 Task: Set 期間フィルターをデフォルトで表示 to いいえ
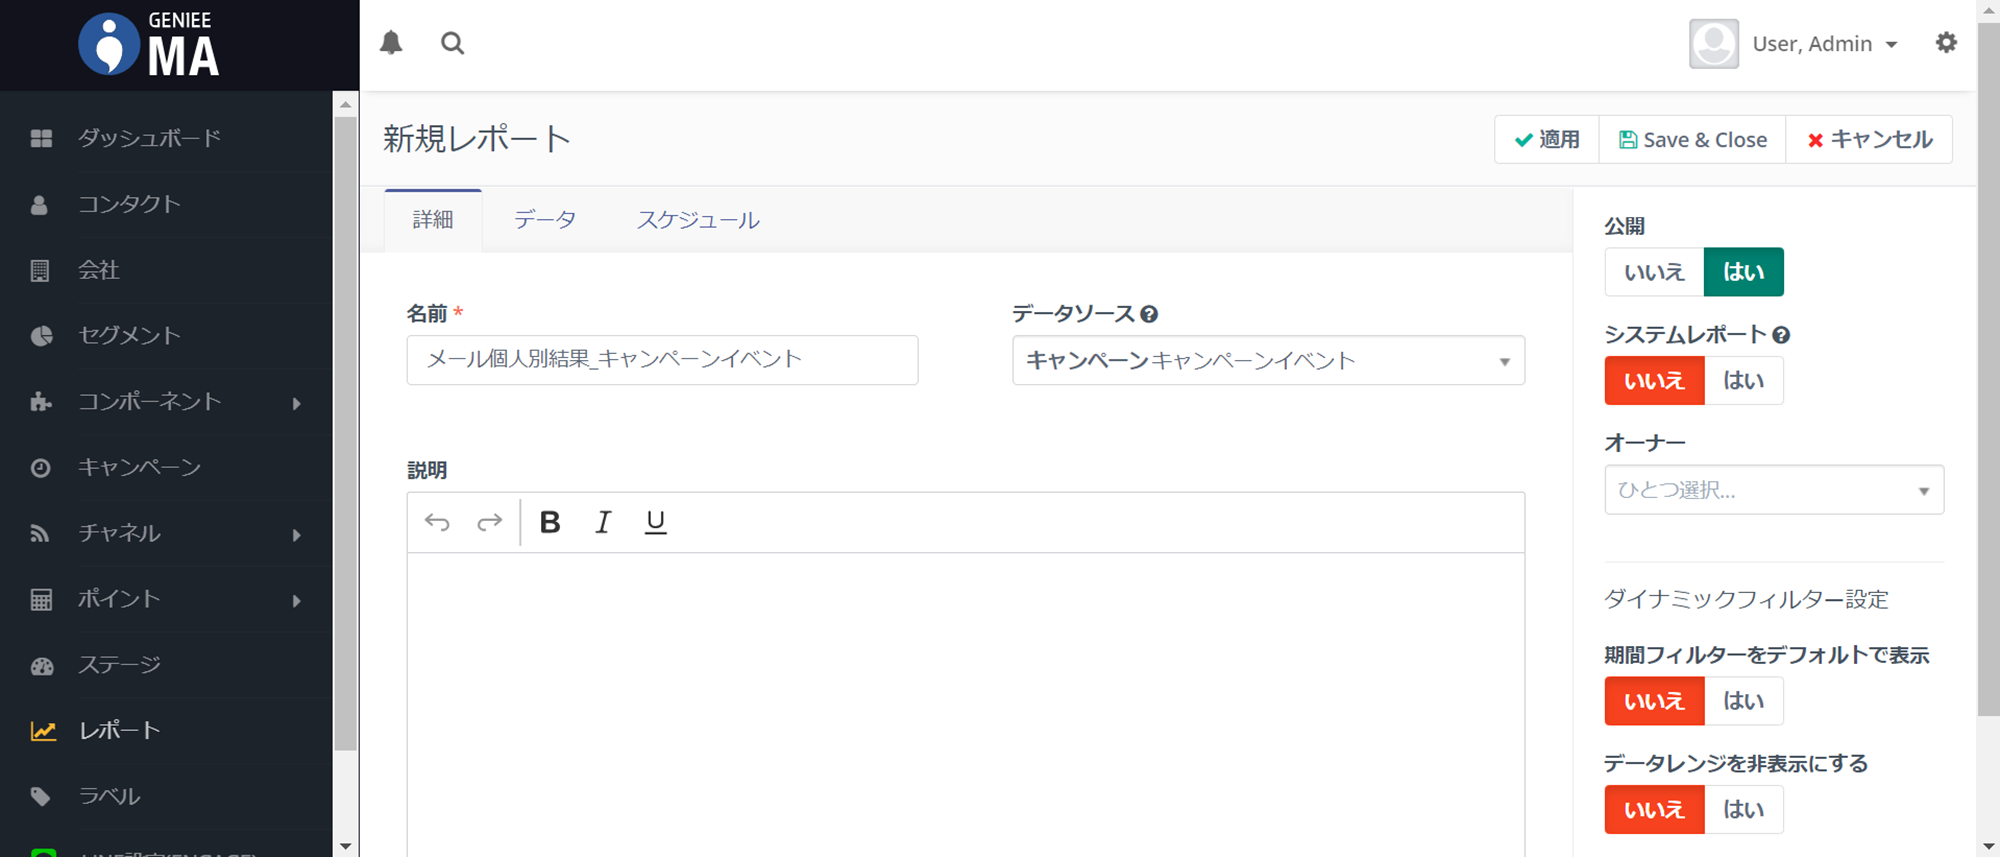coord(1654,701)
